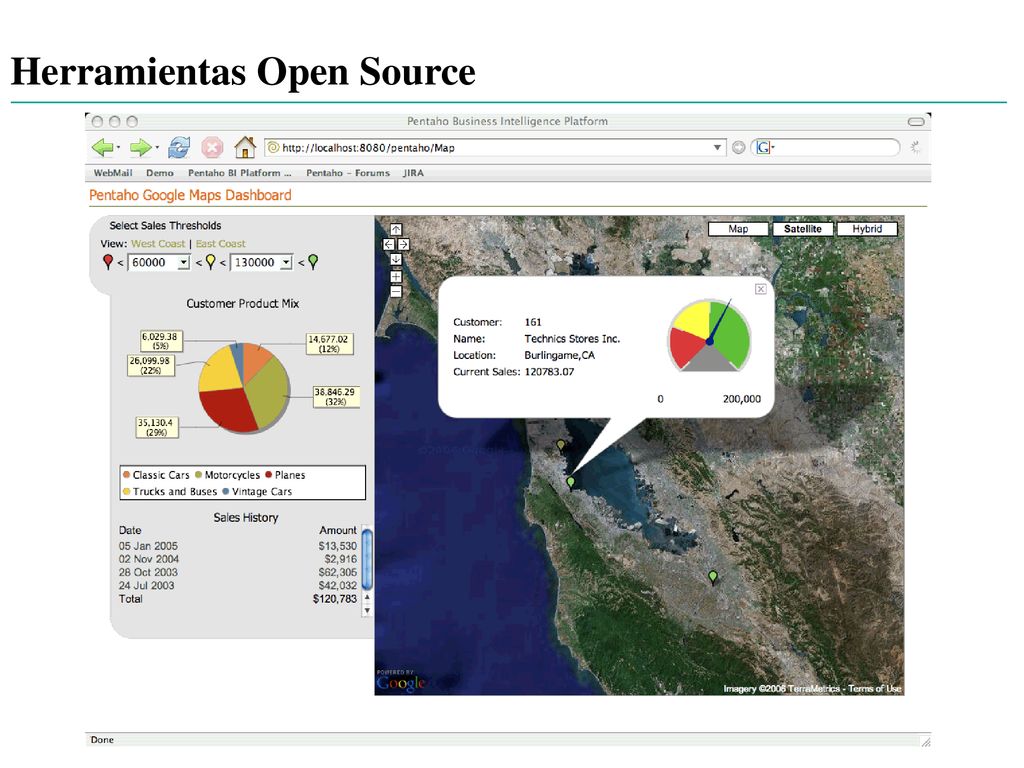This screenshot has height=768, width=1024.
Task: Go to the Home page icon
Action: click(245, 148)
